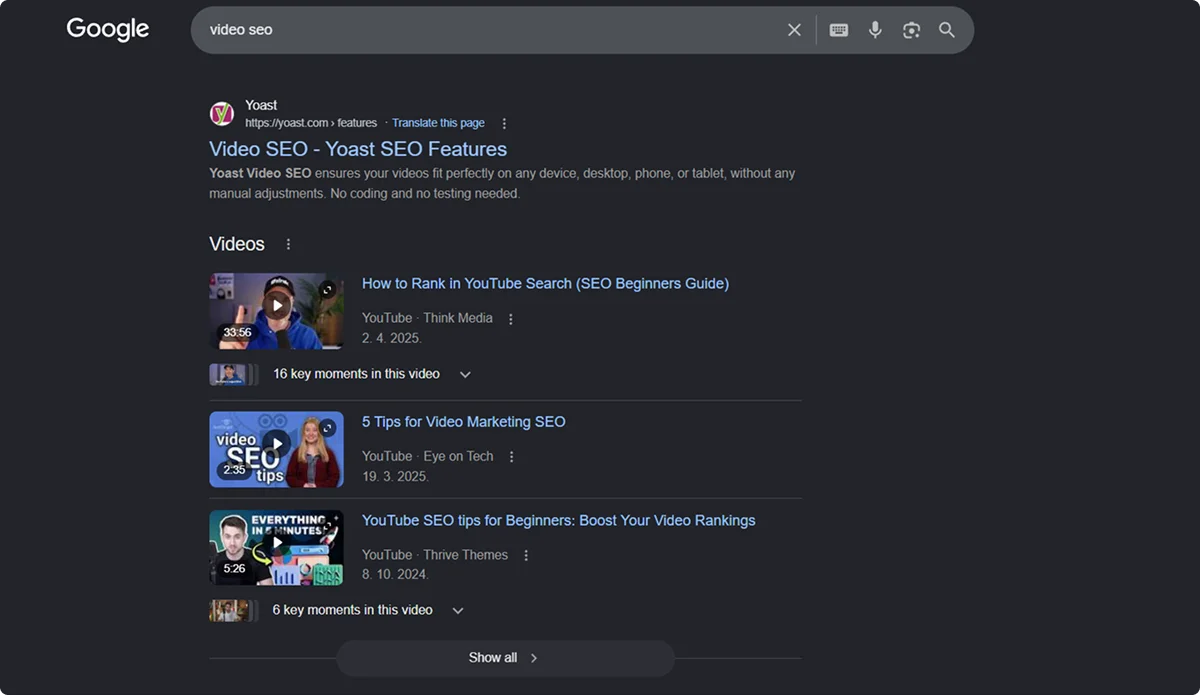Click Translate this page link
This screenshot has height=695, width=1200.
click(438, 123)
